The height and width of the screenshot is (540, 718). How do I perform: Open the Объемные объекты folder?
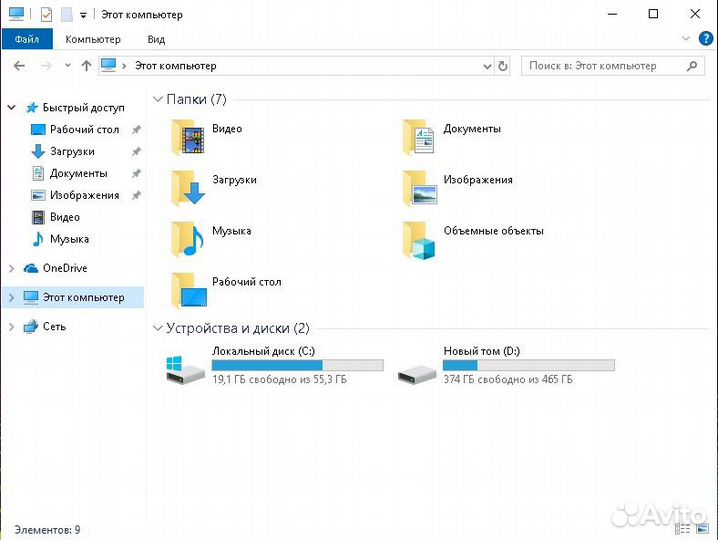tap(419, 239)
